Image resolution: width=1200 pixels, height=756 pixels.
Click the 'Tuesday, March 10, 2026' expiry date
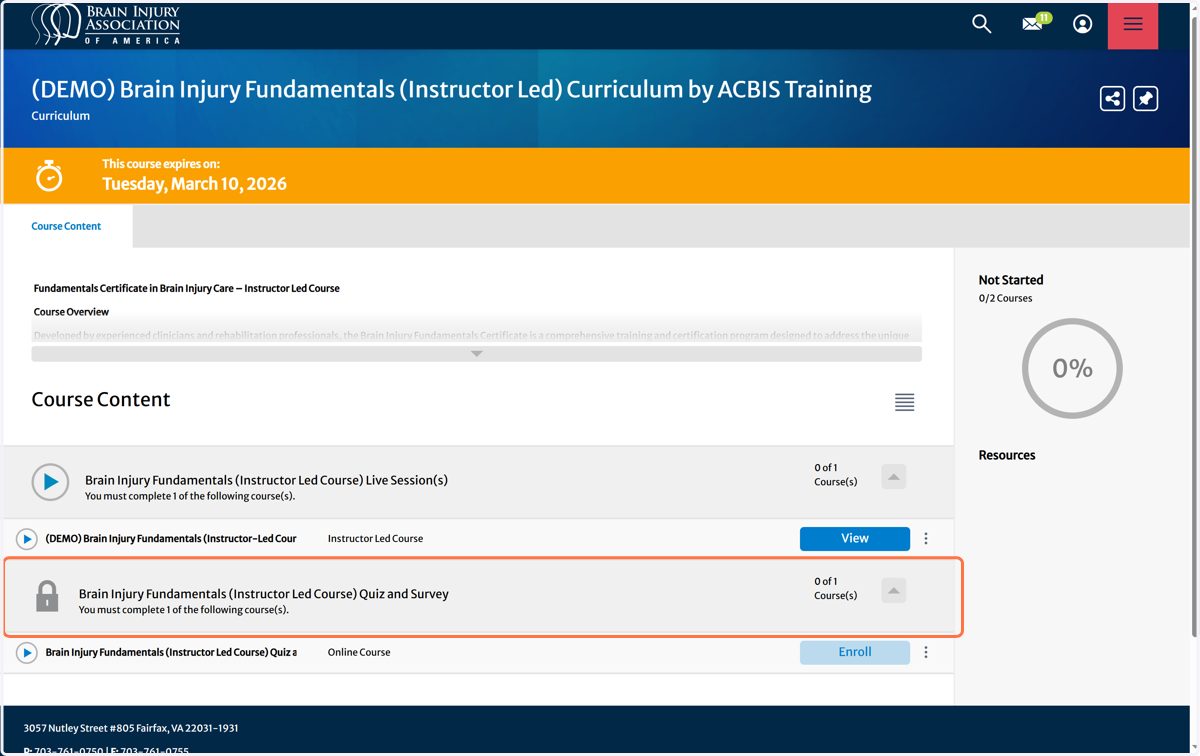point(194,184)
